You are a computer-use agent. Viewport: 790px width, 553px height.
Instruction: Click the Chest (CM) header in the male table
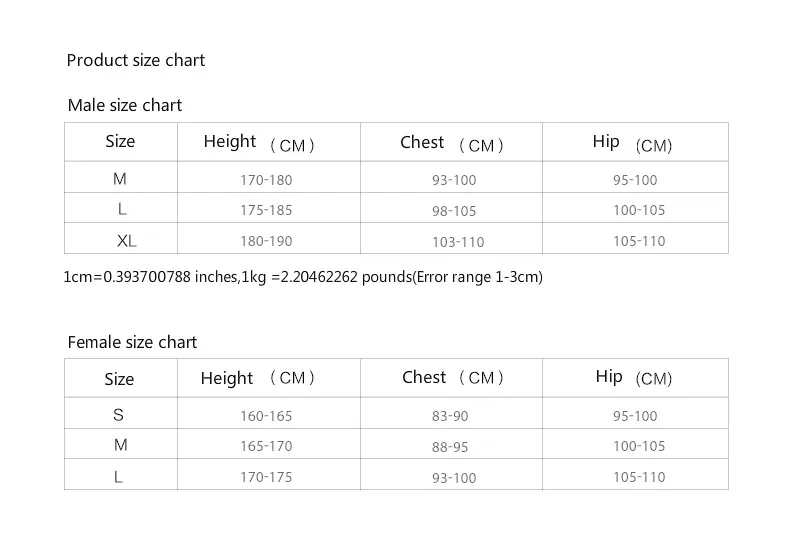451,144
